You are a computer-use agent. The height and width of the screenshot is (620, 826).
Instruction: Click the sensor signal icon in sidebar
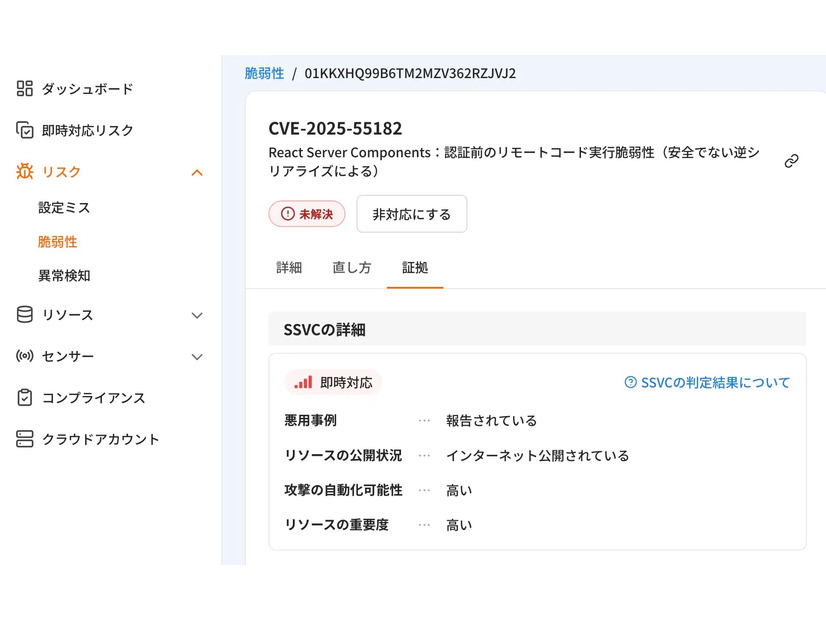click(x=25, y=356)
